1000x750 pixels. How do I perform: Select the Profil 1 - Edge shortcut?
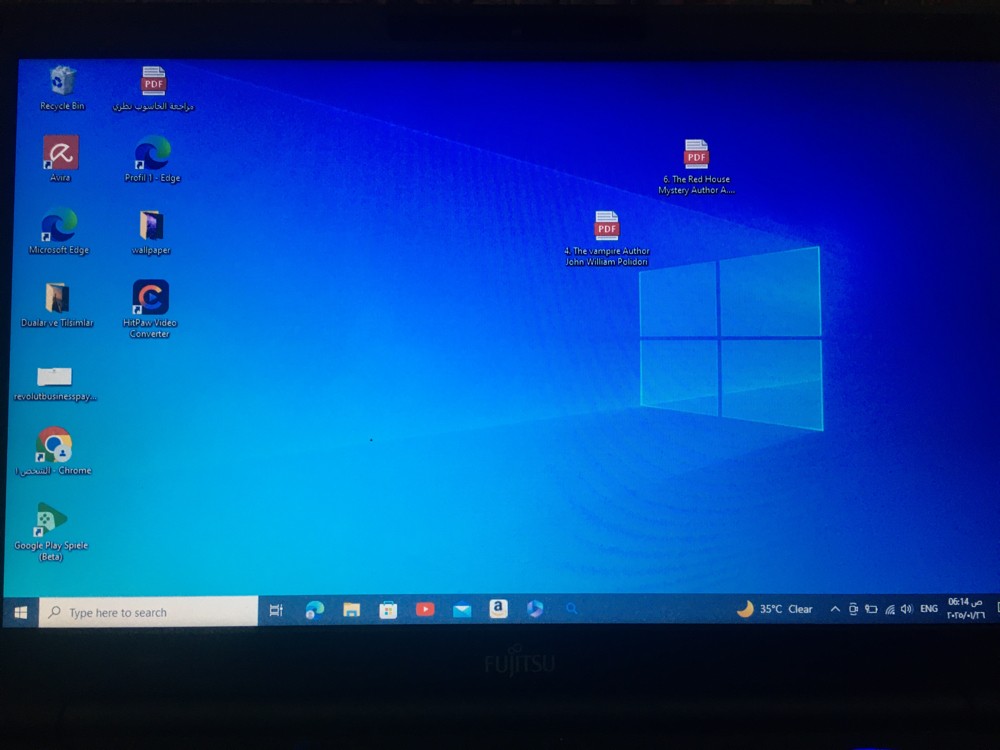click(152, 159)
